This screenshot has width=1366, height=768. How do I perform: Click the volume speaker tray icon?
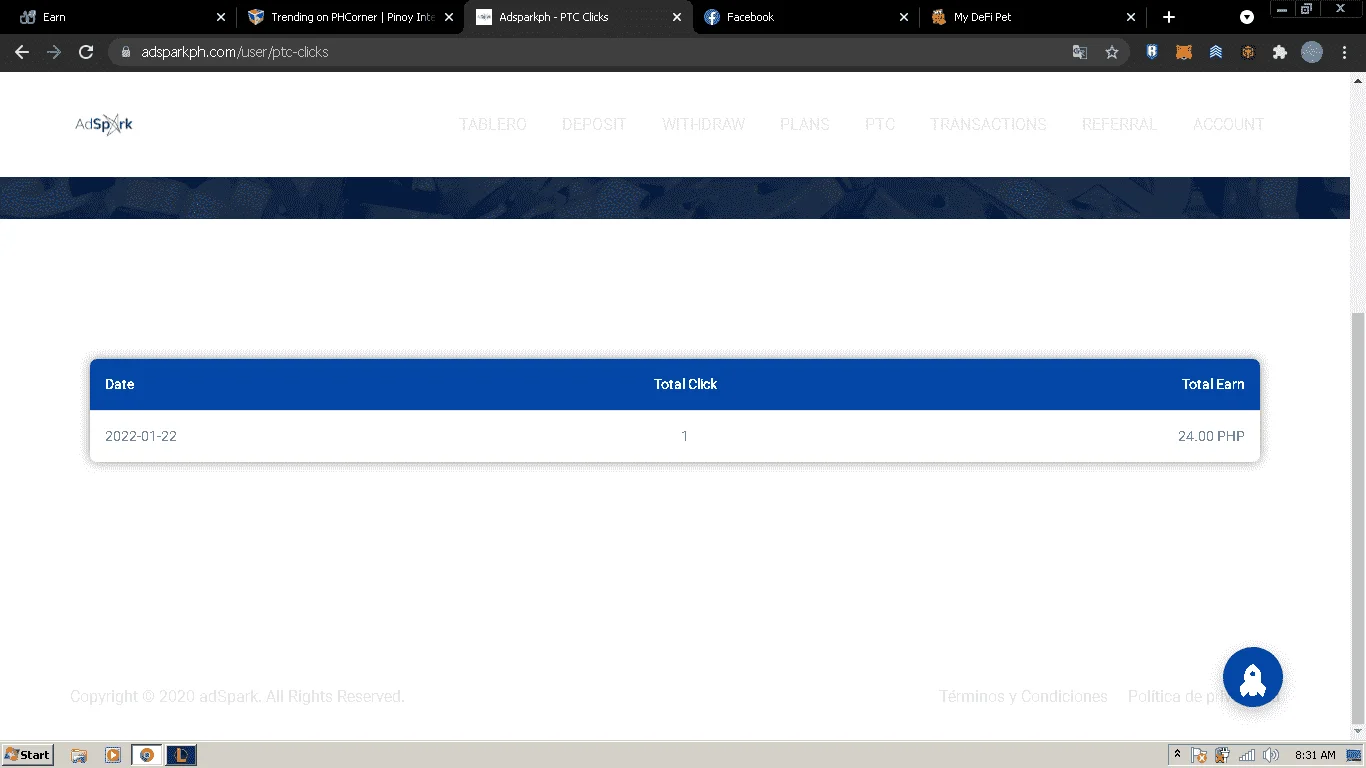[1271, 755]
